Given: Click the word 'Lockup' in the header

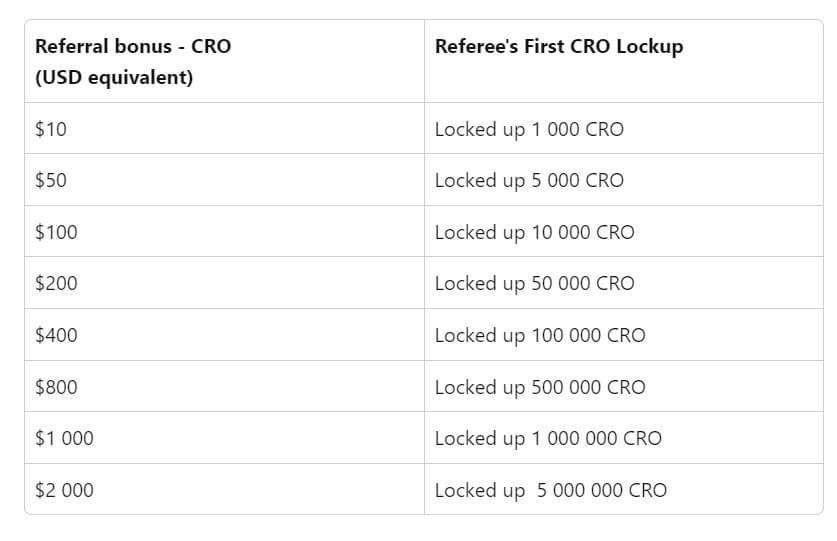Looking at the screenshot, I should coord(649,47).
